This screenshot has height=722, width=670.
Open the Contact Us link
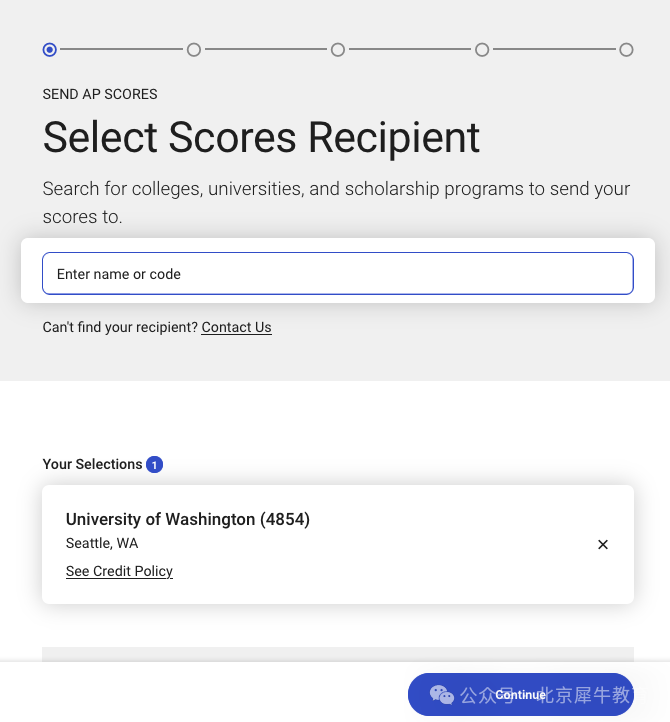(x=236, y=327)
